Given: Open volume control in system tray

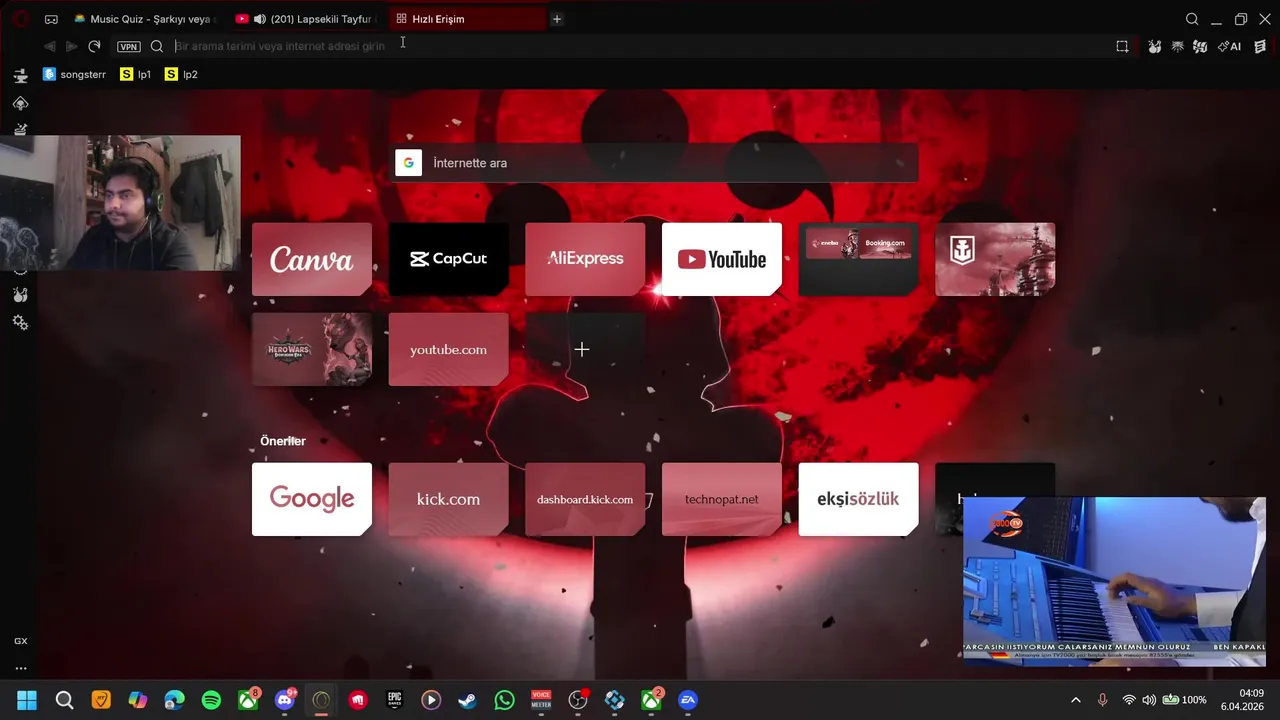Looking at the screenshot, I should tap(1148, 700).
